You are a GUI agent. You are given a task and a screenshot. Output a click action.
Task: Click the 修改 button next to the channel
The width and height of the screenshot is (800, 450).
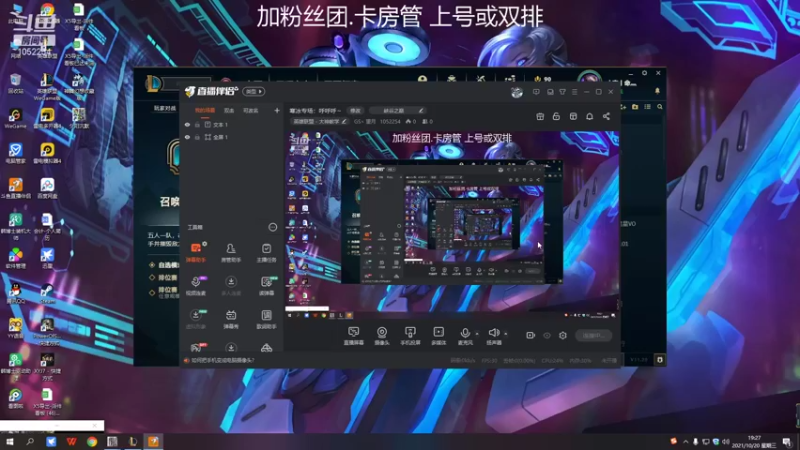pyautogui.click(x=355, y=111)
